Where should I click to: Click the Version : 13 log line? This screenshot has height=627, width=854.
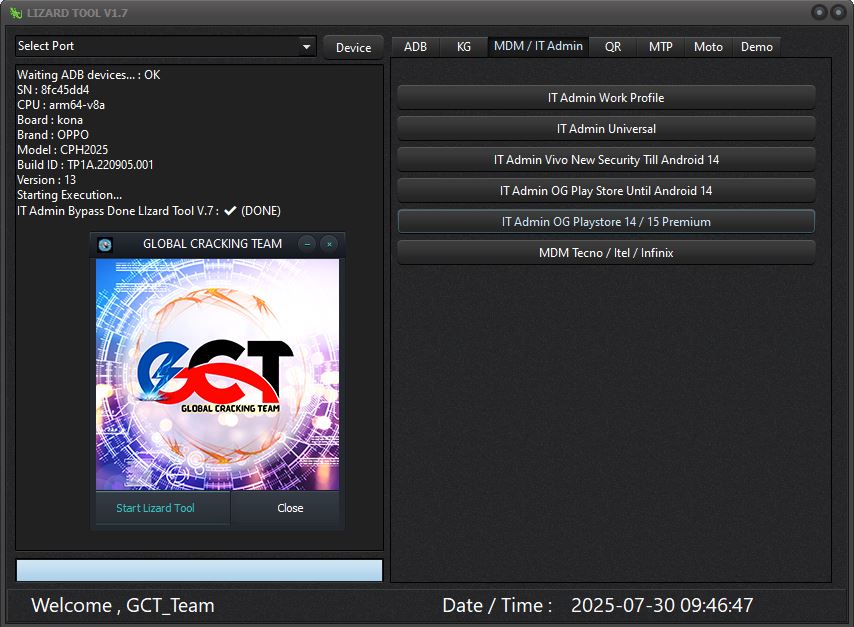click(46, 180)
